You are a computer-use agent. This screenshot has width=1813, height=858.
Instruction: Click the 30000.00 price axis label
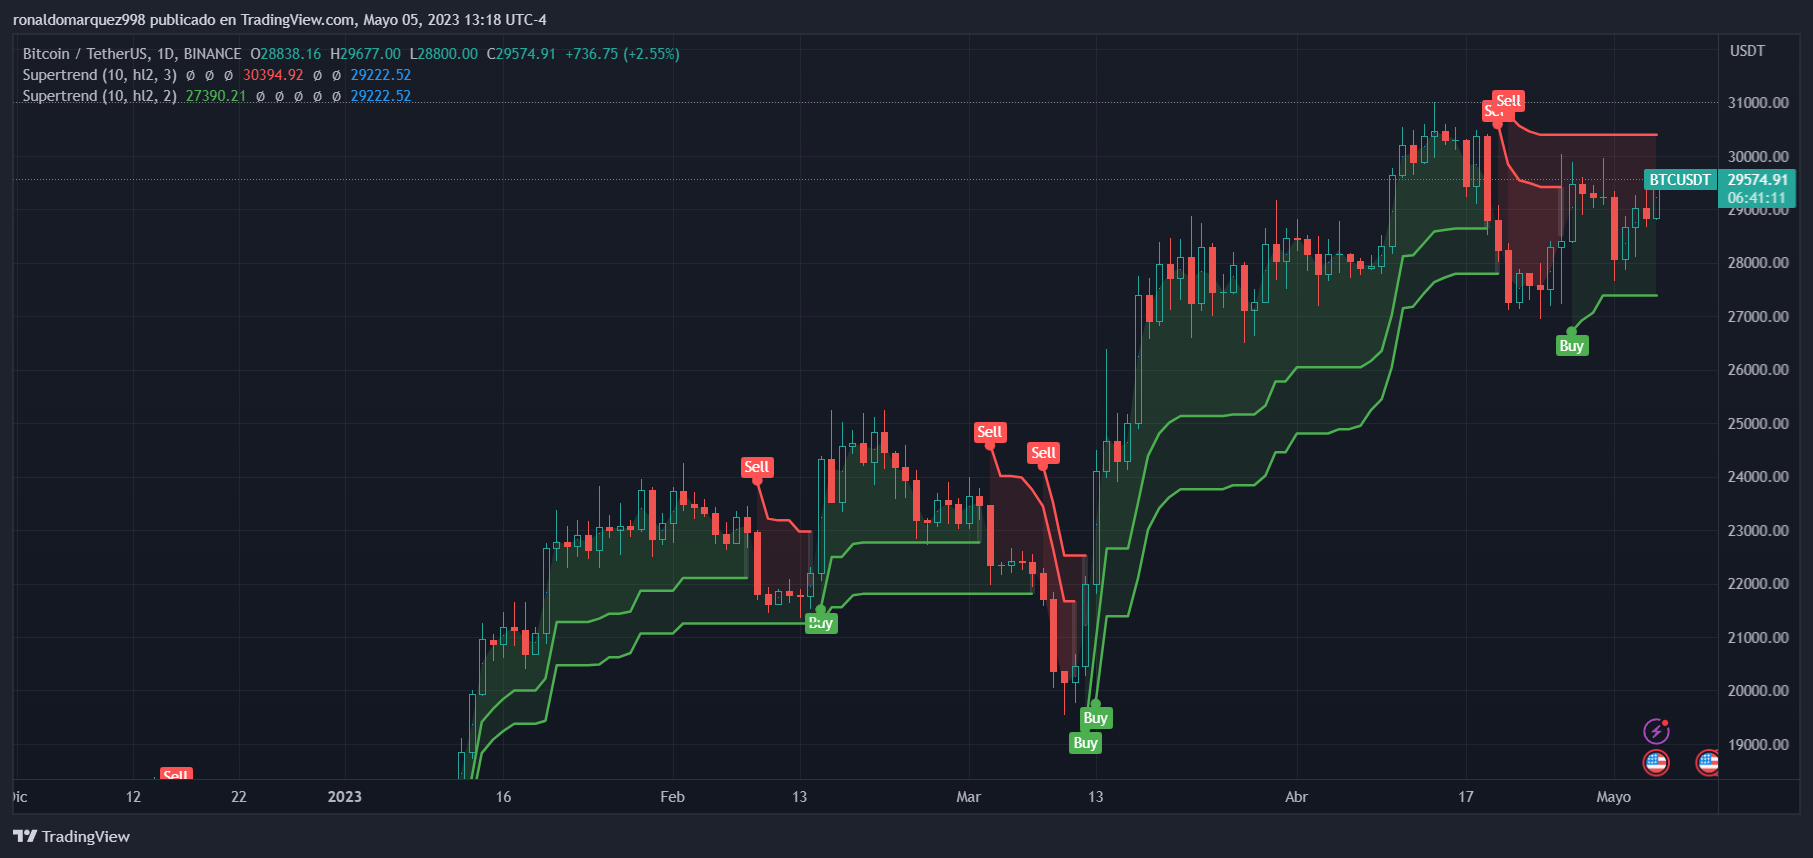pyautogui.click(x=1758, y=156)
